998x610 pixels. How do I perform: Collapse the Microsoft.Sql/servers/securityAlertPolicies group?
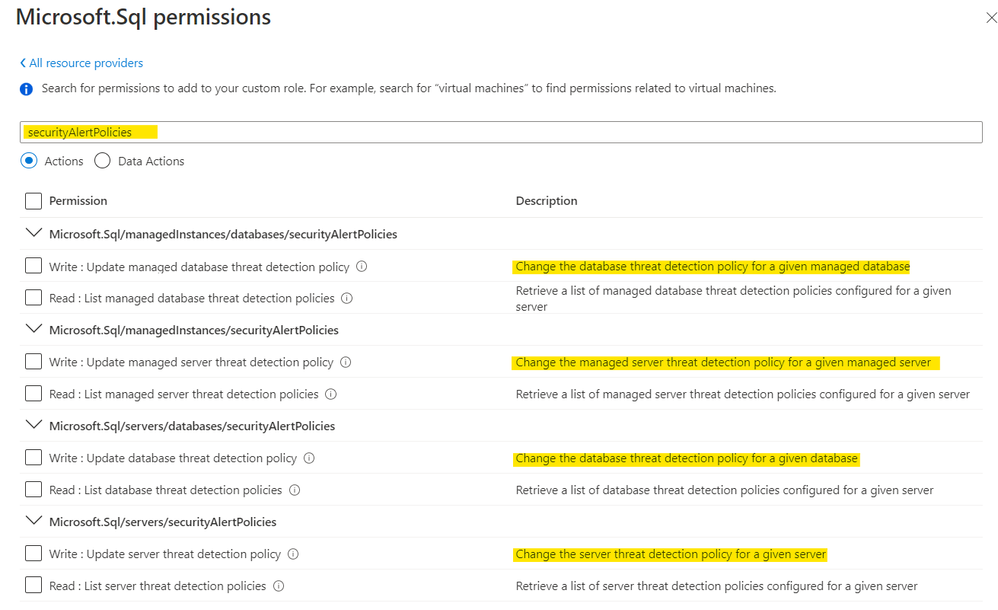pos(34,521)
